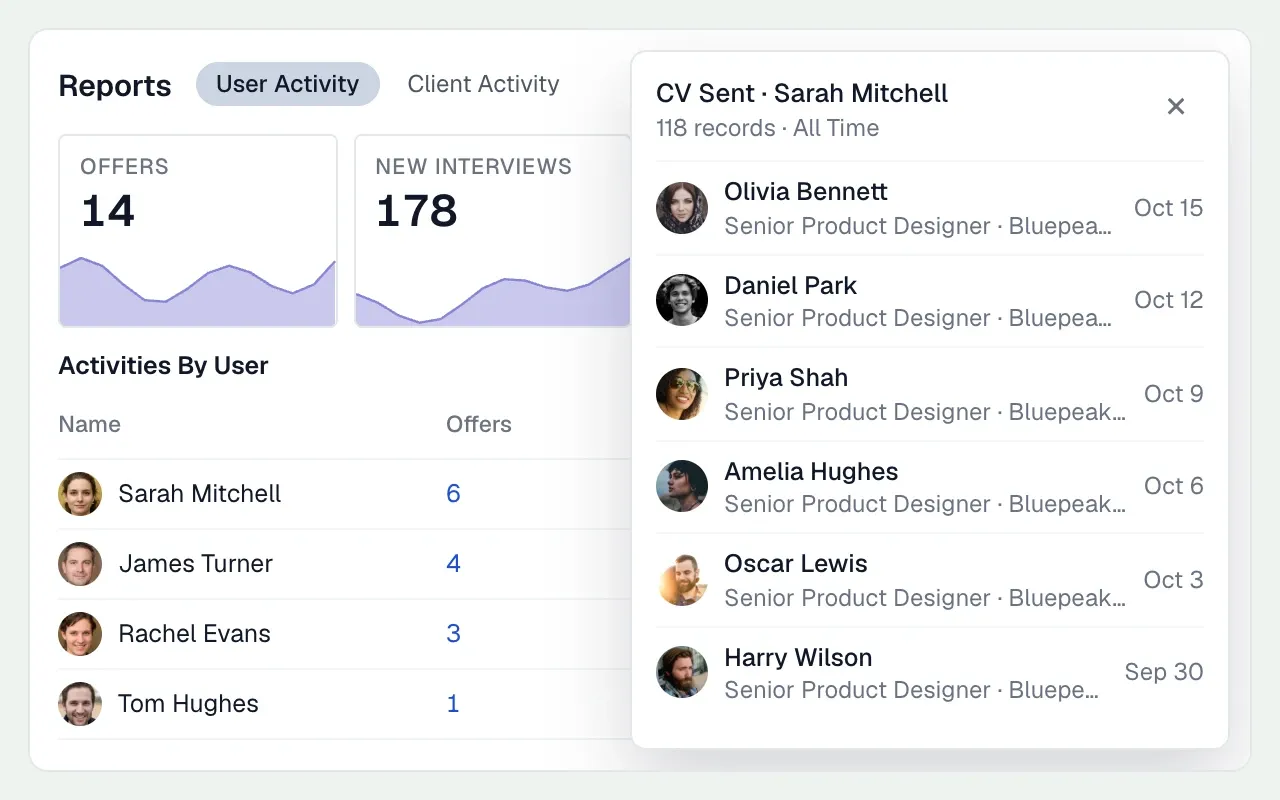Click Oscar Lewis's avatar photo
Screen dimensions: 1280x800
682,580
